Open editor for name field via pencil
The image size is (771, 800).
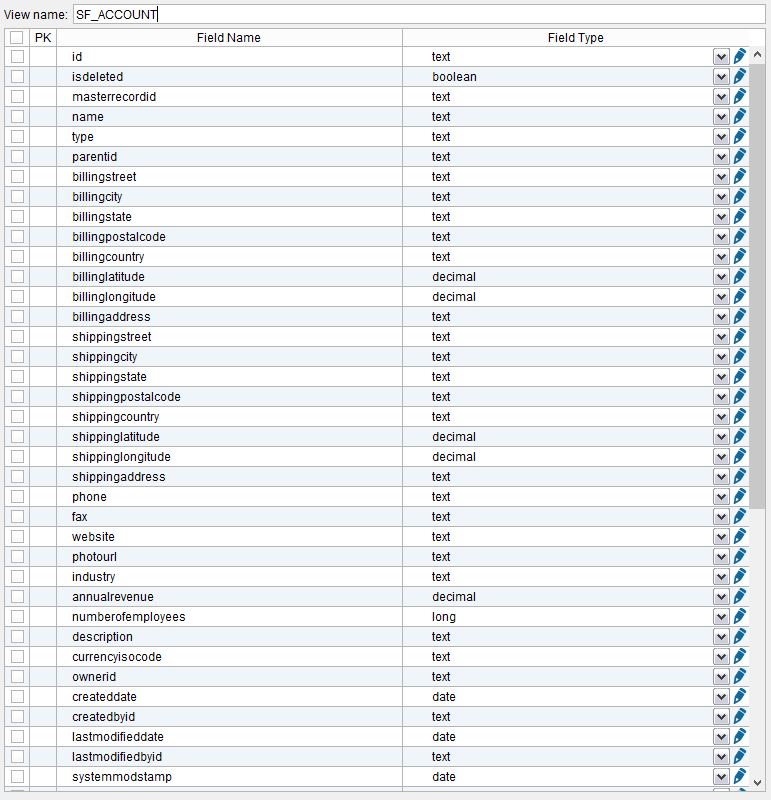[x=739, y=116]
